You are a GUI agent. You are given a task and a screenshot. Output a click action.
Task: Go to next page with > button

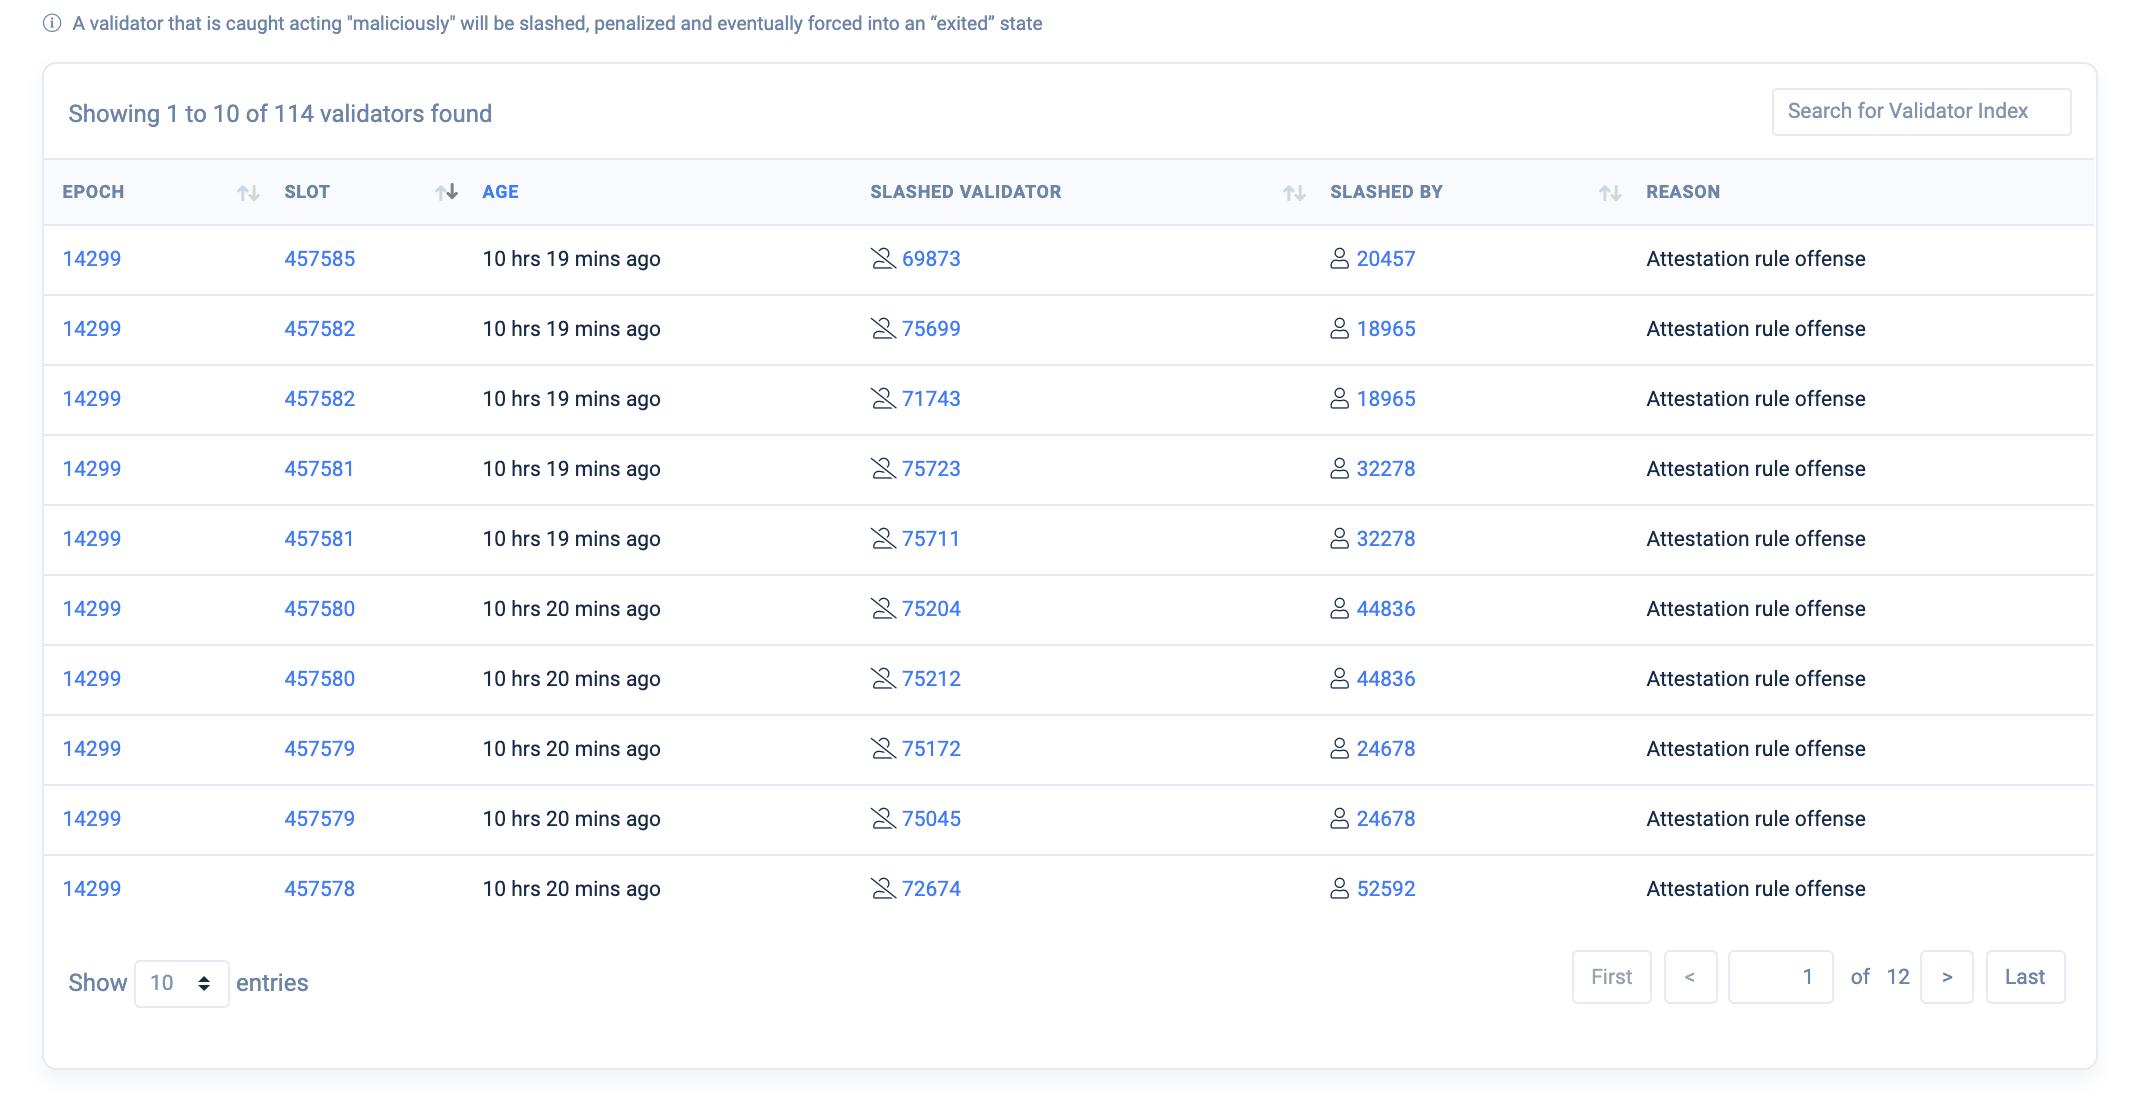click(1946, 977)
